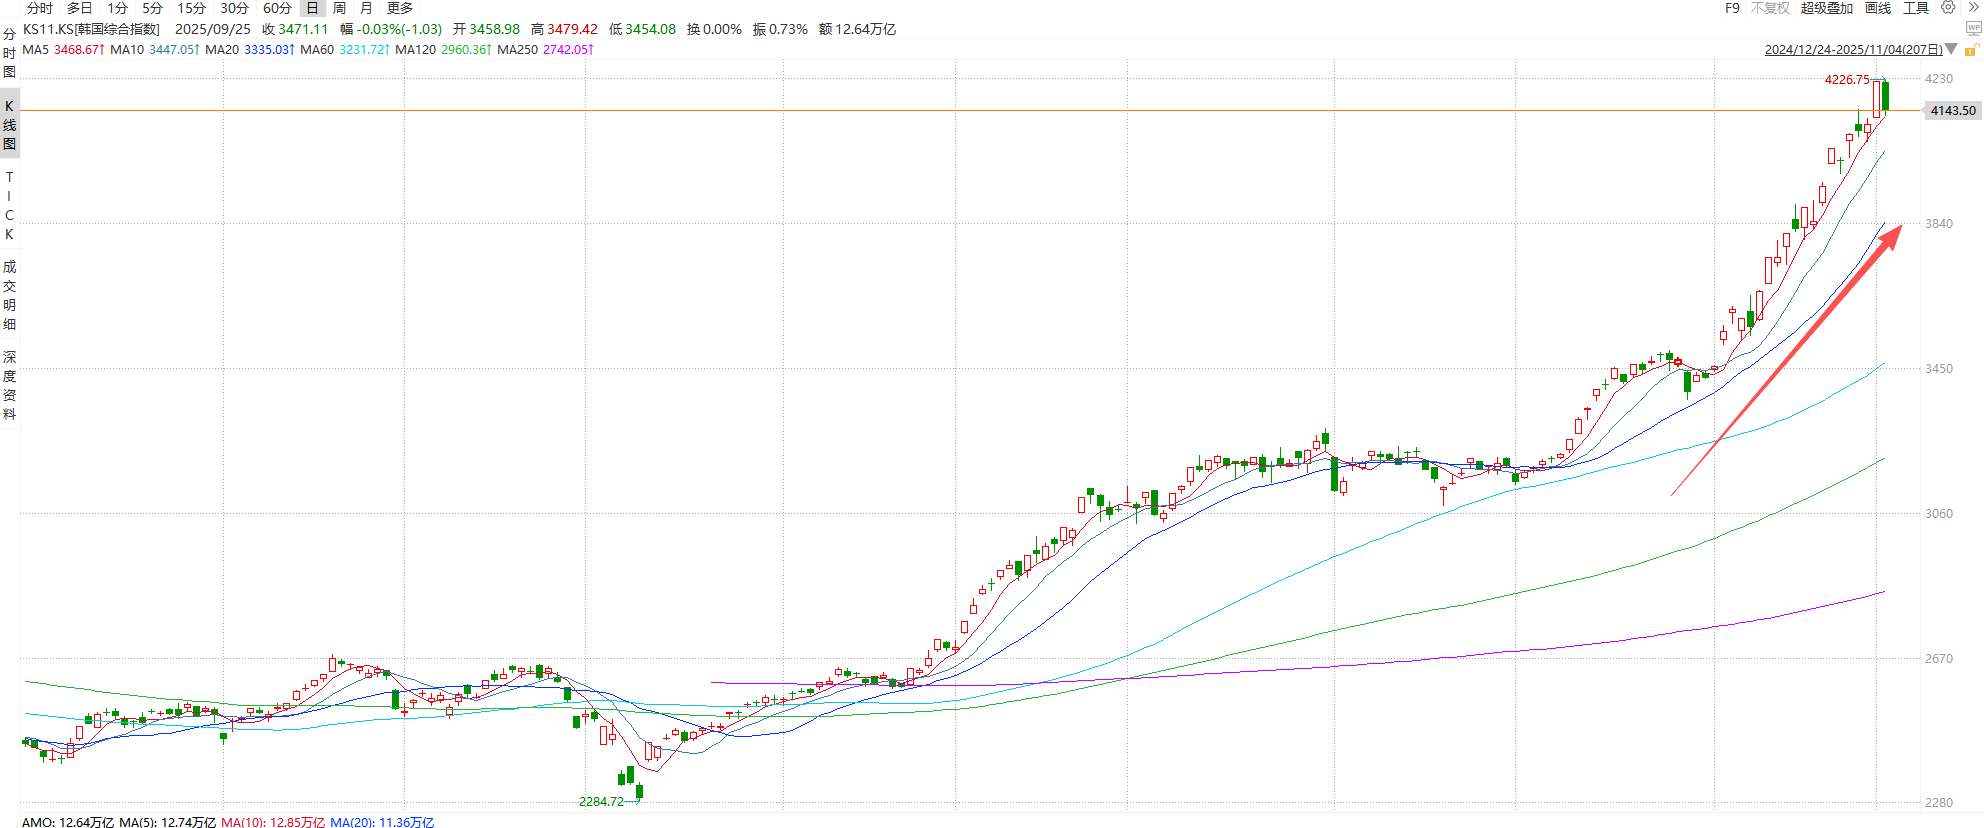This screenshot has height=828, width=1984.
Task: Click the WP monitor icon
Action: [1973, 28]
